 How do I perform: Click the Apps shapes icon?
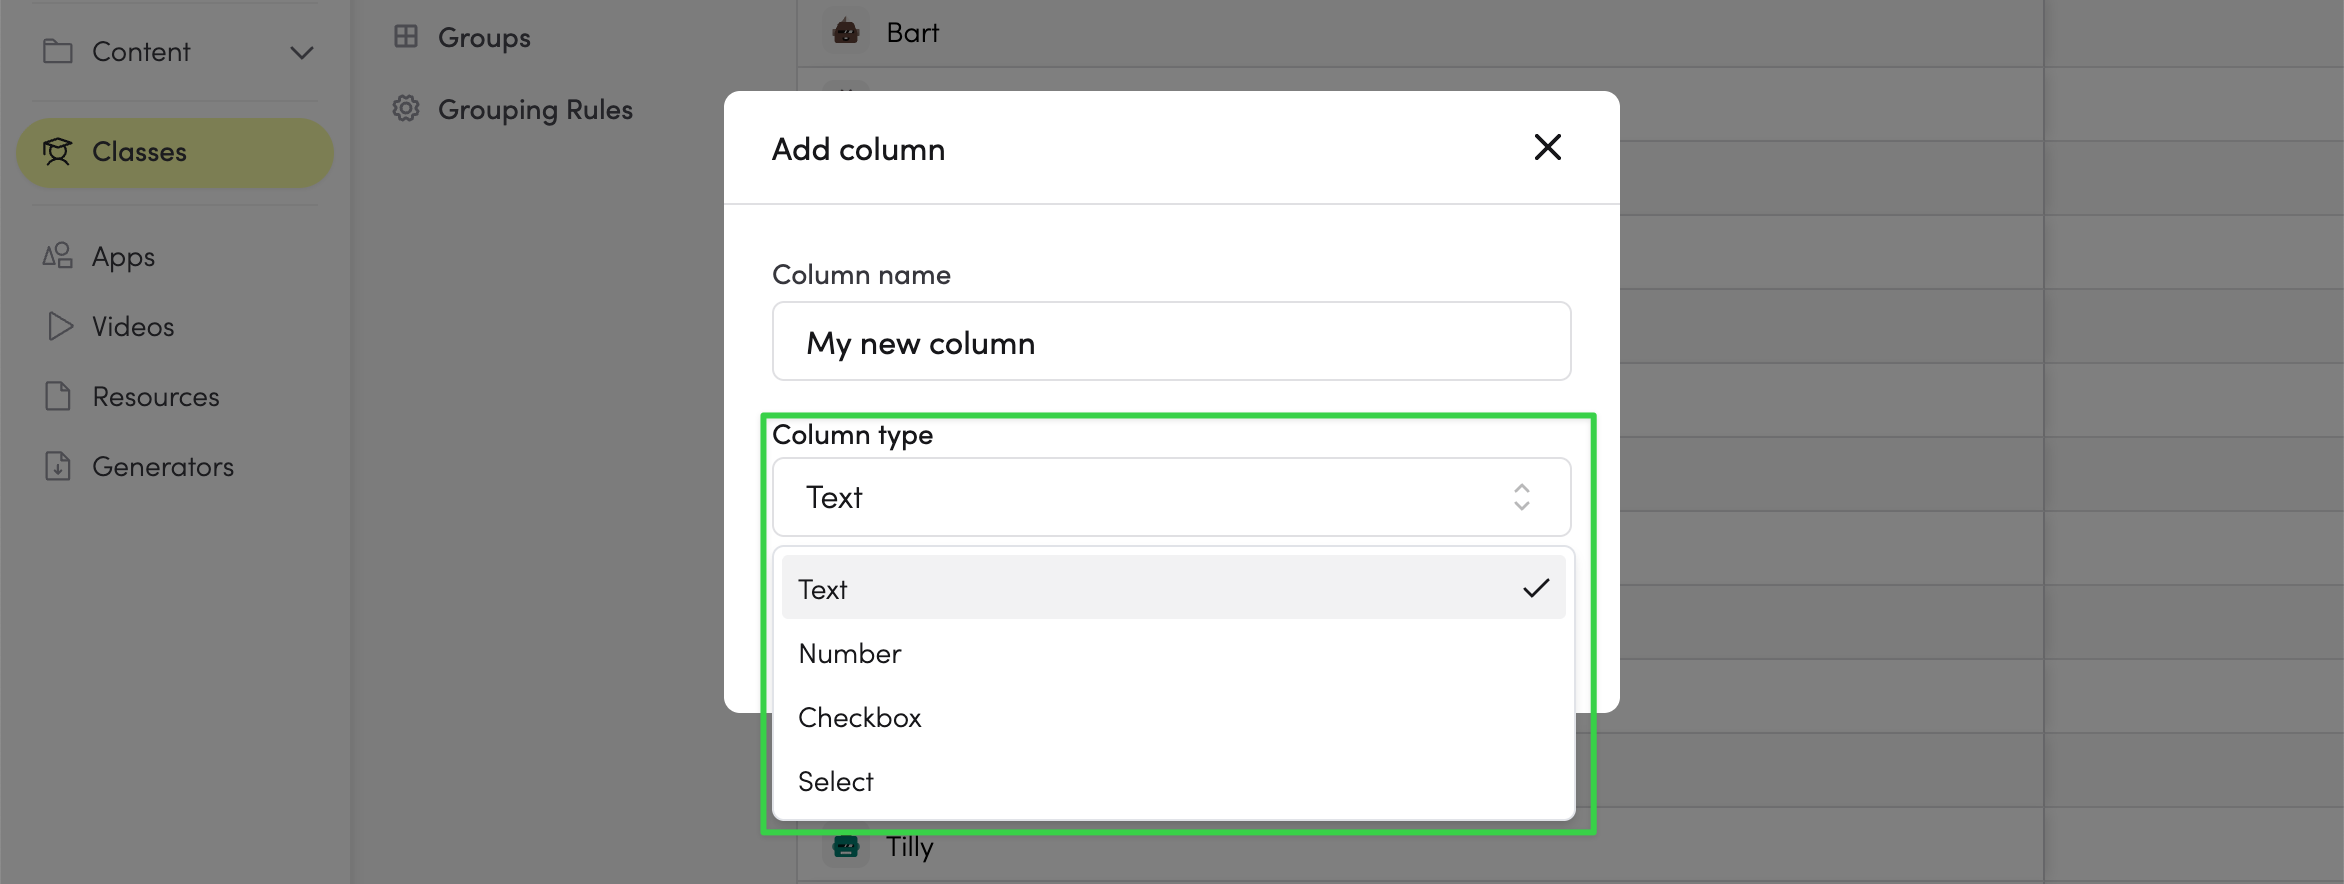(x=58, y=256)
